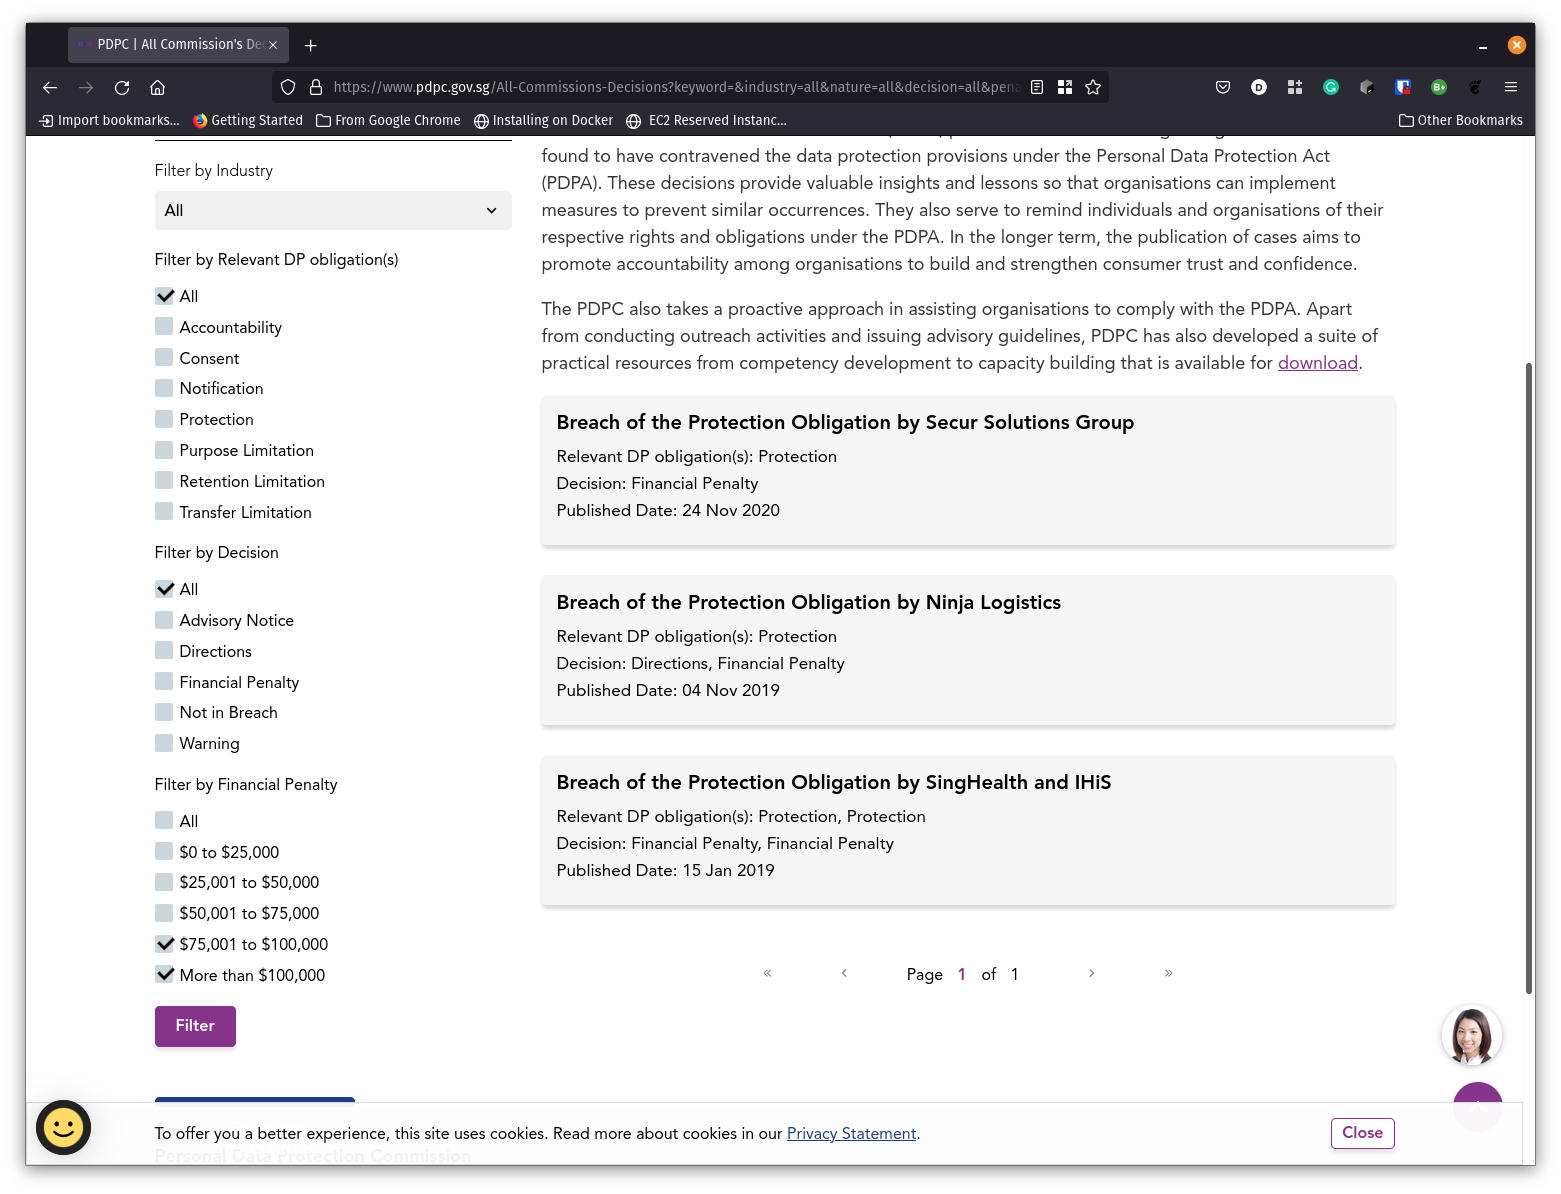Click the page vertical scrollbar
1561x1194 pixels.
[x=1529, y=678]
